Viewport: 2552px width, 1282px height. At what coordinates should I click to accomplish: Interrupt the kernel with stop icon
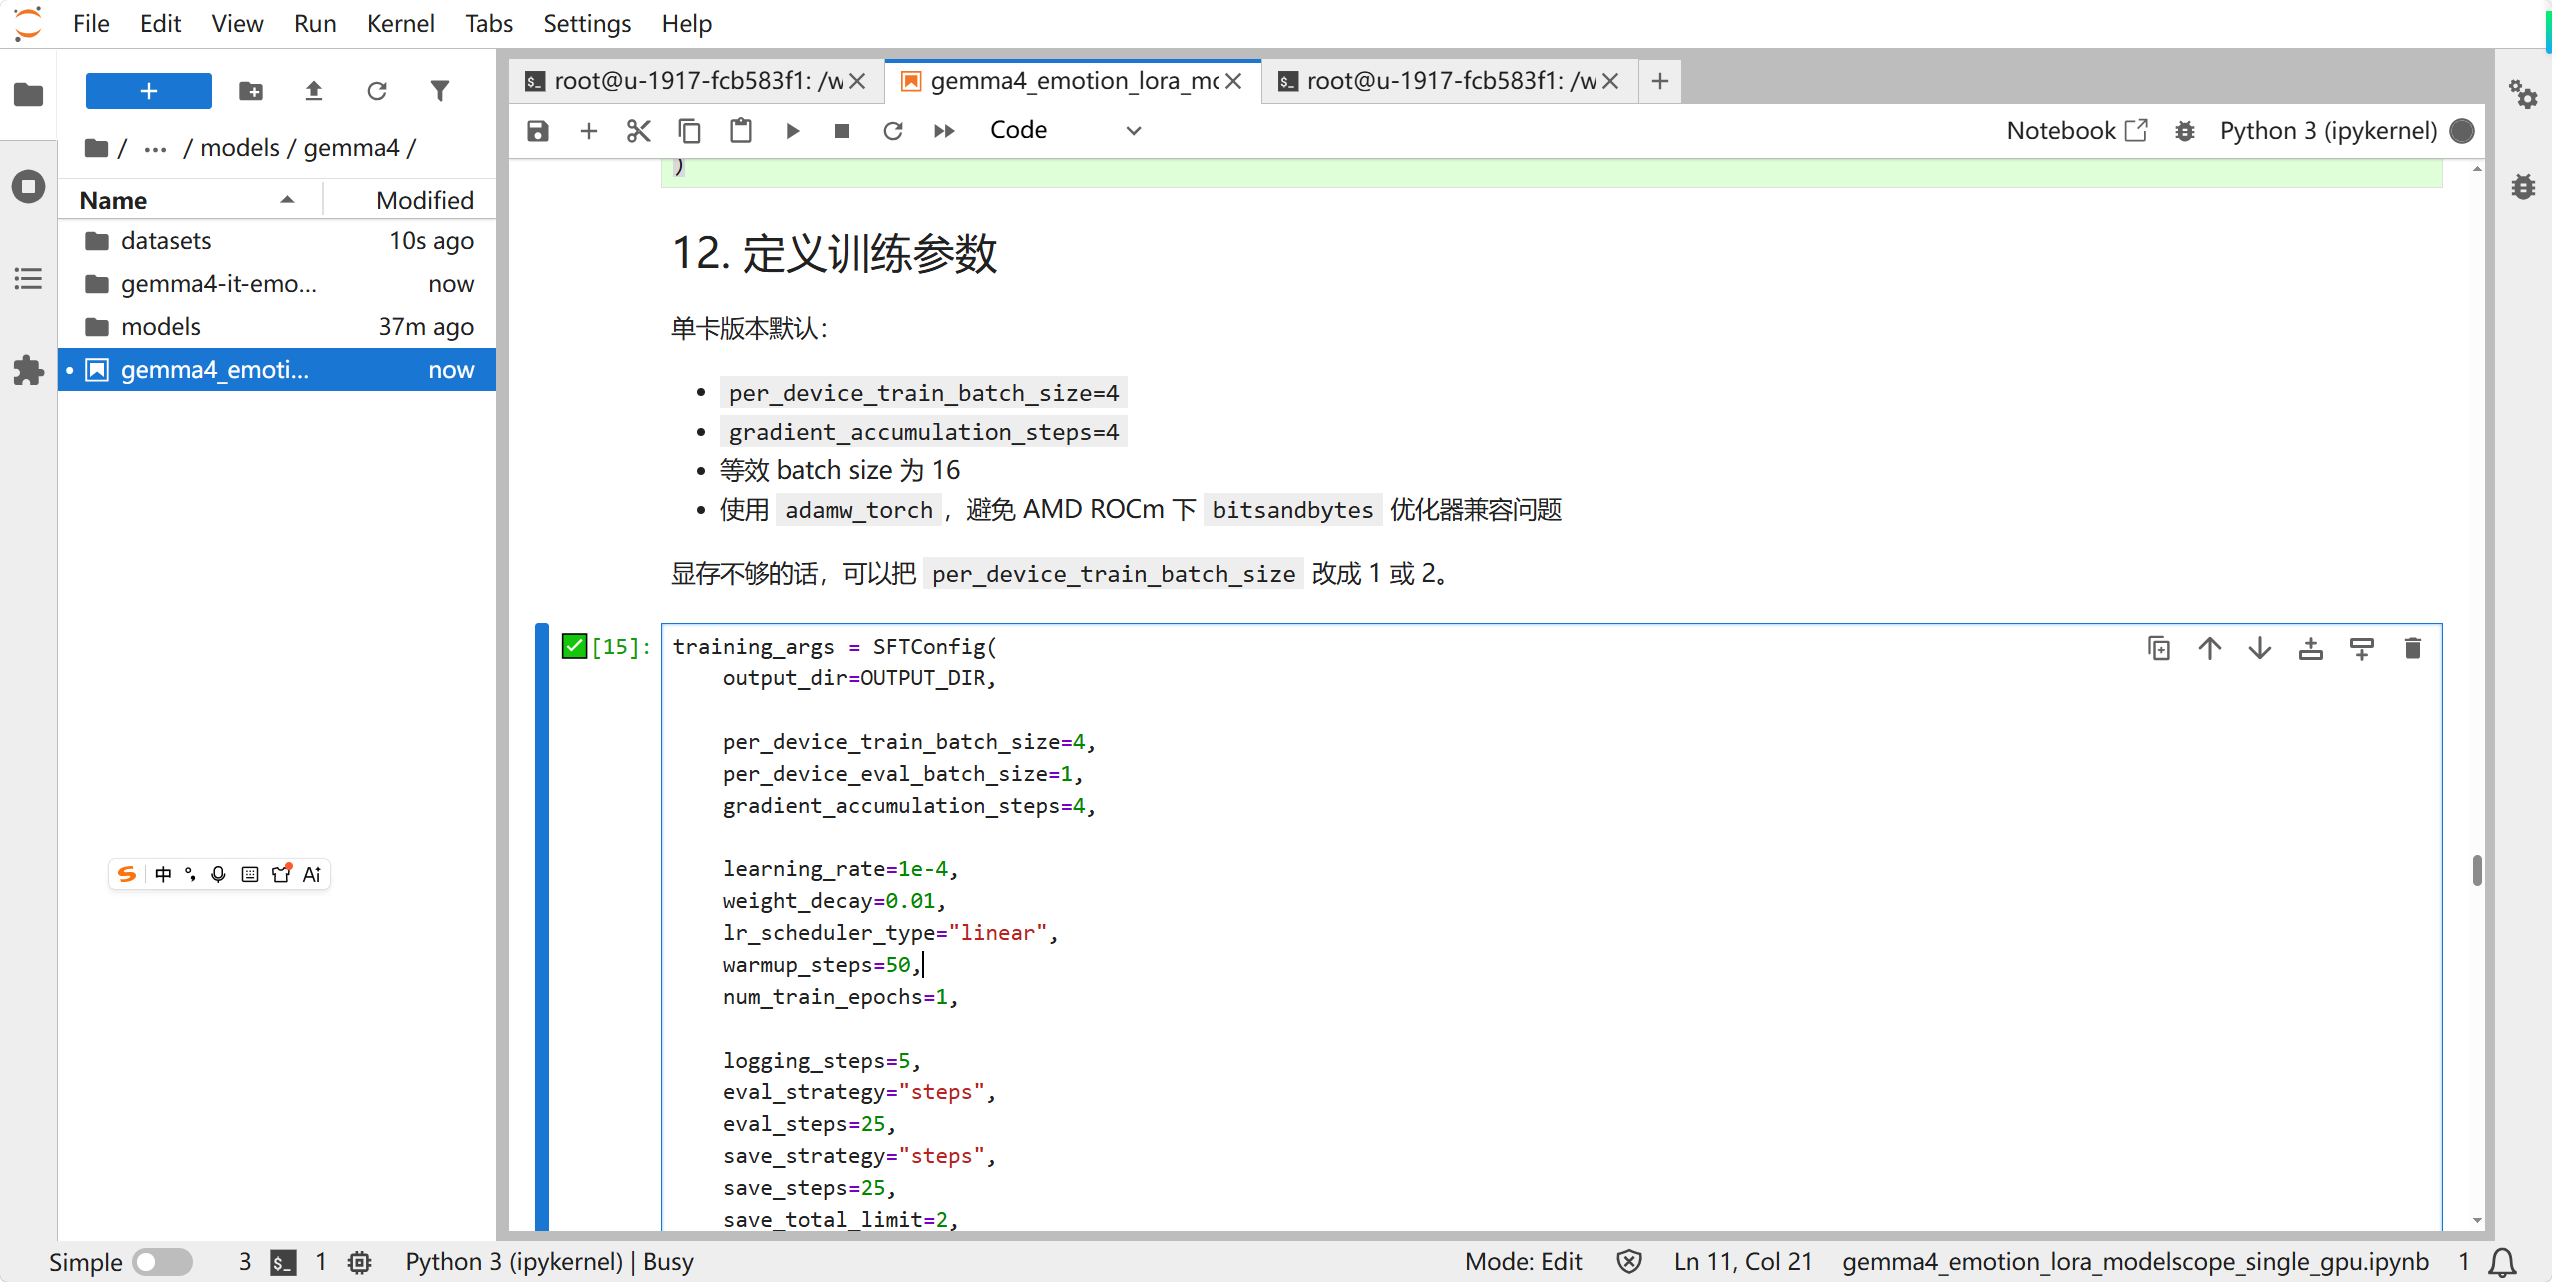click(842, 131)
